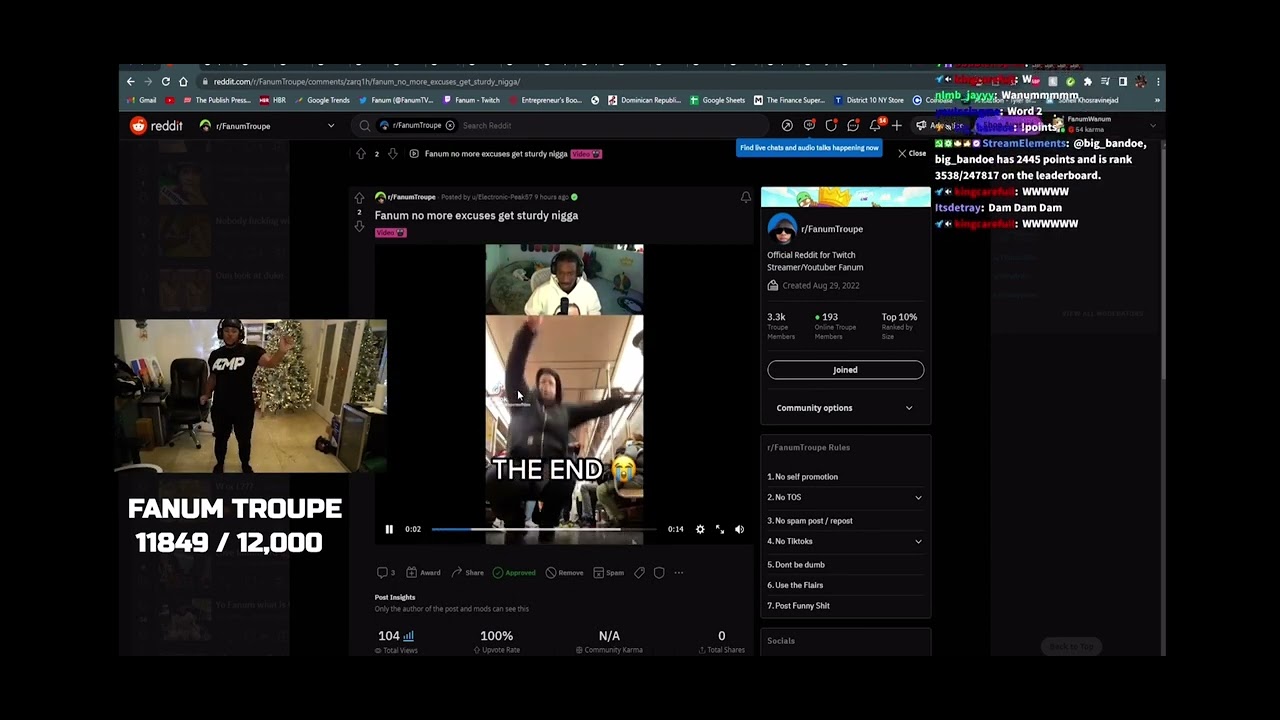
Task: Click the flair tag icon under the post
Action: (x=639, y=573)
